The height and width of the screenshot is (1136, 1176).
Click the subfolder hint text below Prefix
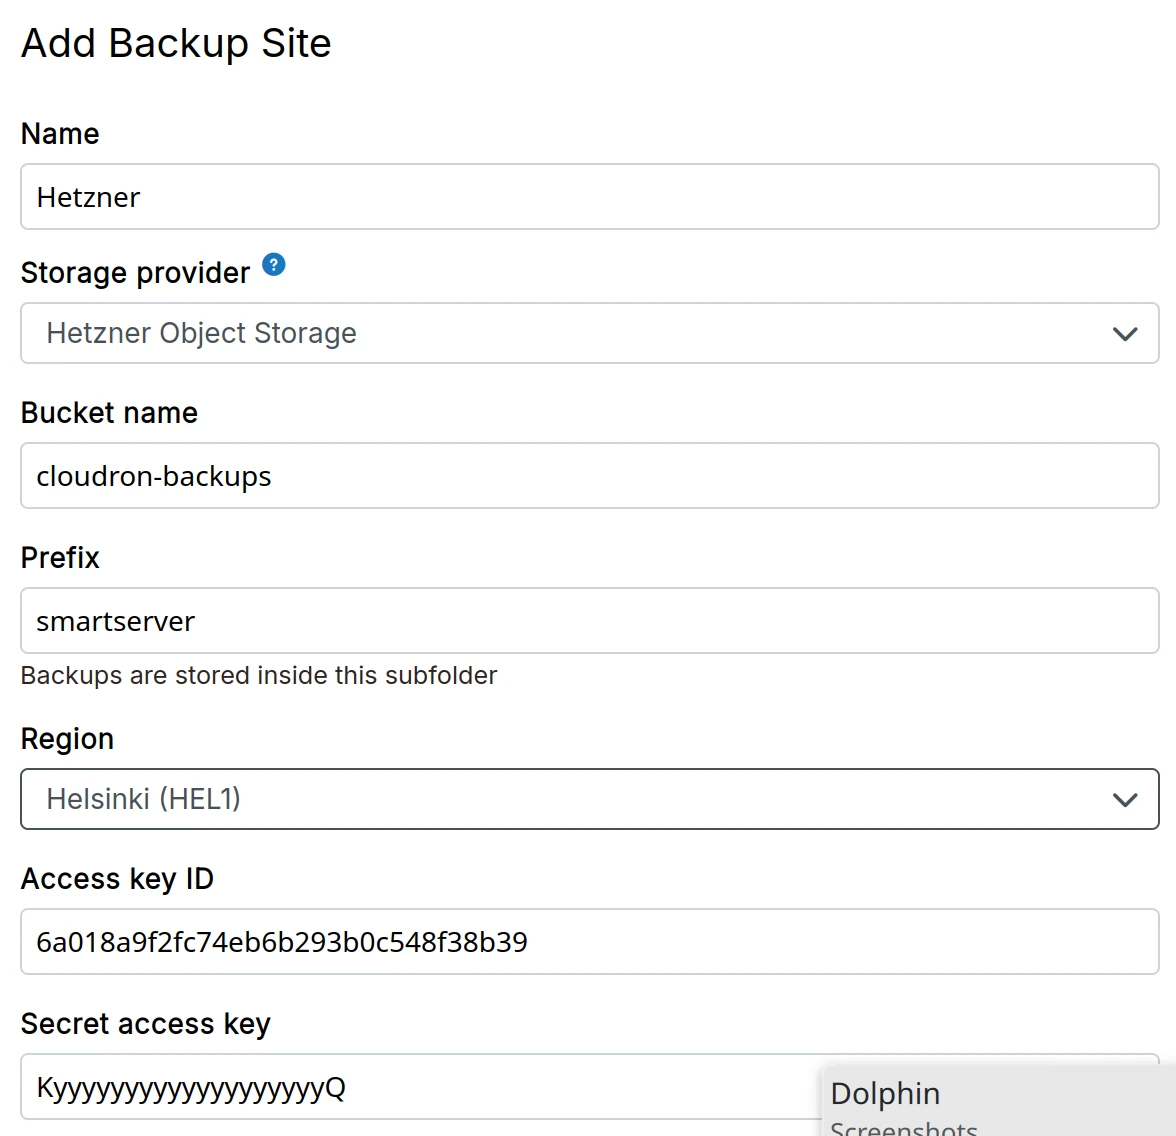coord(258,676)
